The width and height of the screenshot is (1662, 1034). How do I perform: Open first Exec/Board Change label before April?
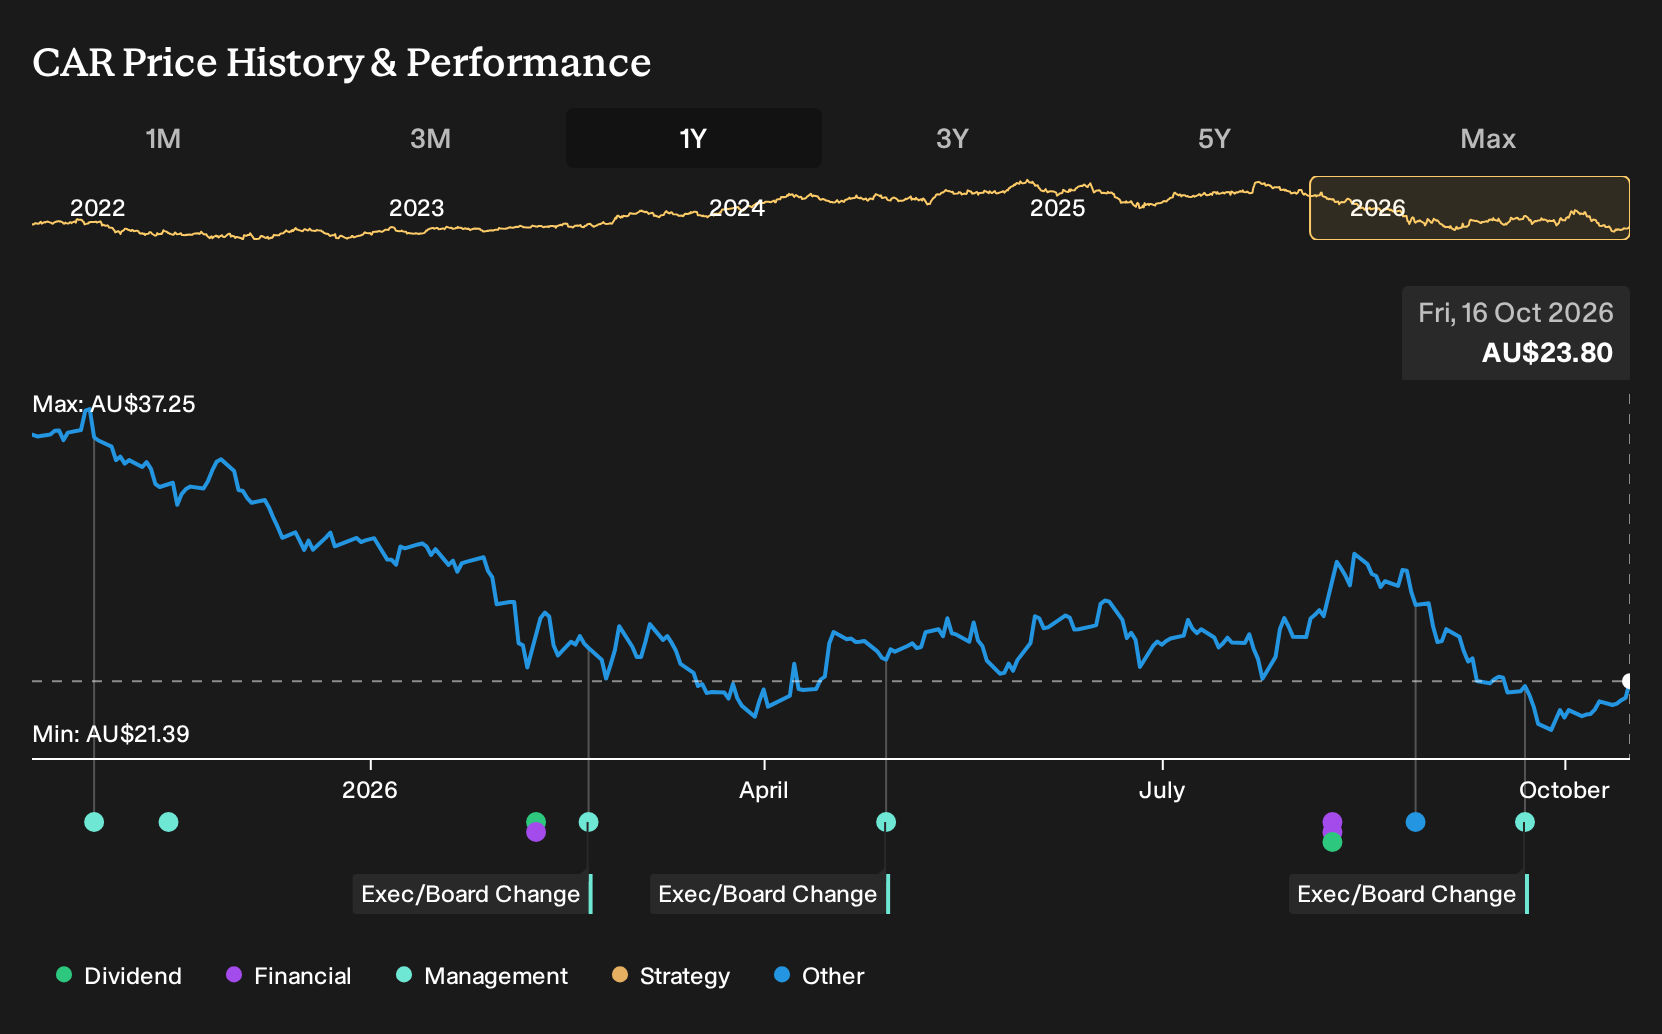click(472, 894)
